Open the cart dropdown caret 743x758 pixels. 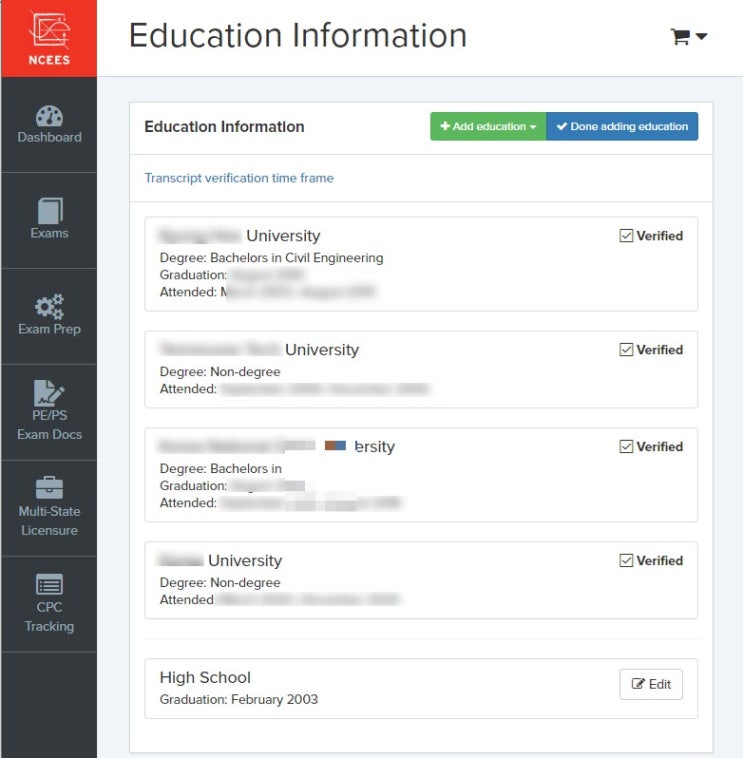tap(702, 37)
